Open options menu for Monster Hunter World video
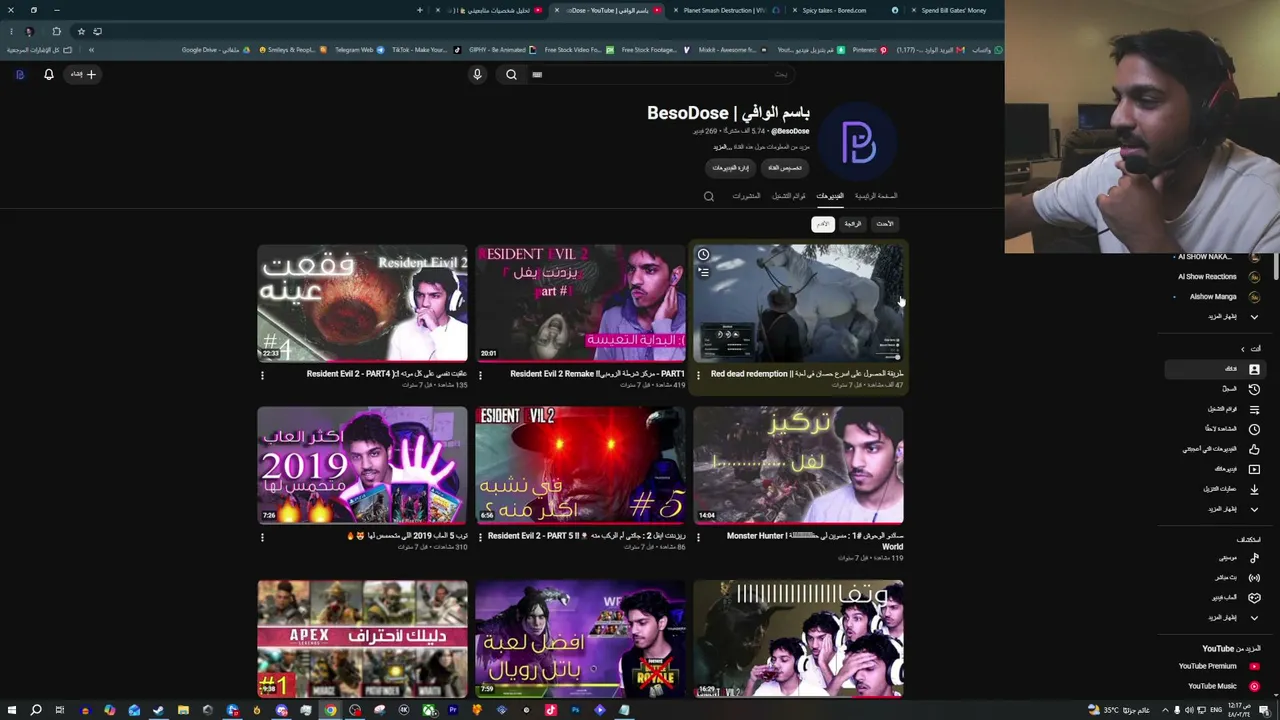Image resolution: width=1280 pixels, height=720 pixels. pos(698,537)
